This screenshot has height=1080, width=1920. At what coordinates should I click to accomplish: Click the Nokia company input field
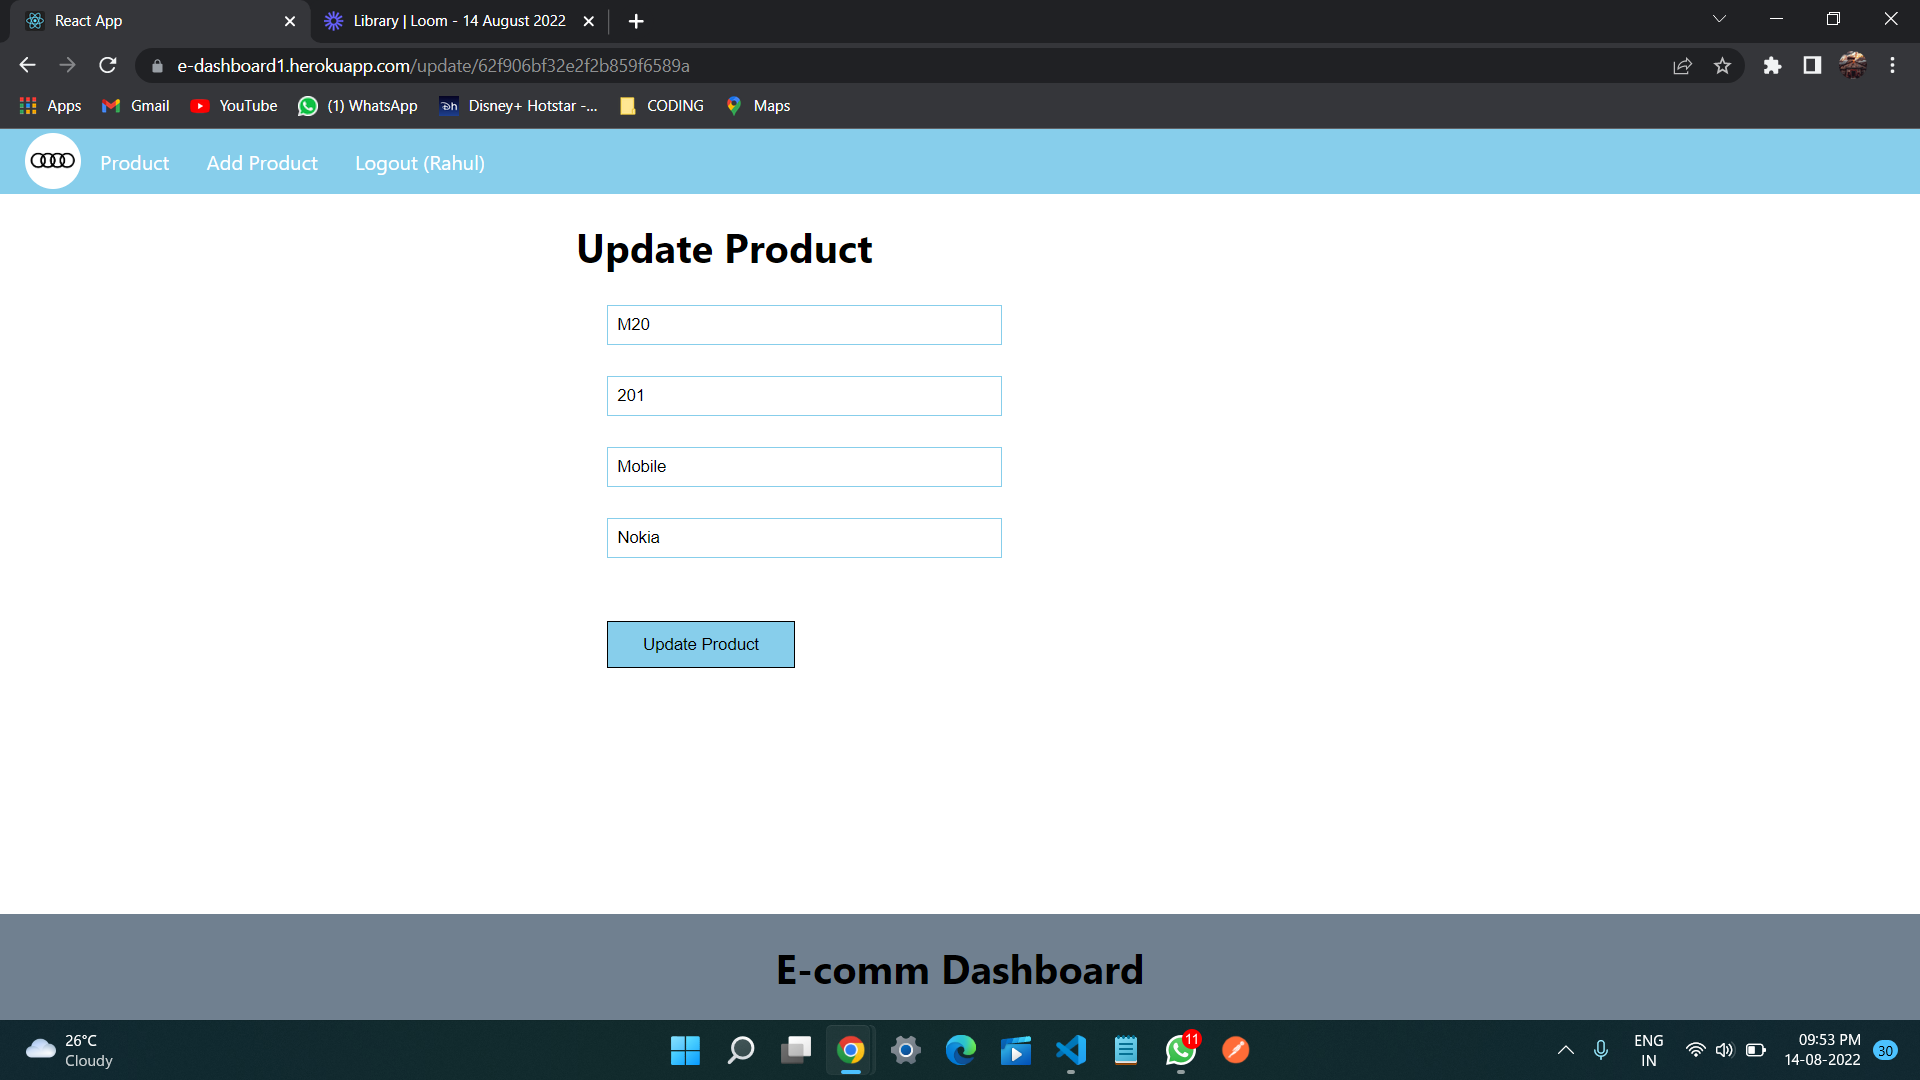pos(803,537)
